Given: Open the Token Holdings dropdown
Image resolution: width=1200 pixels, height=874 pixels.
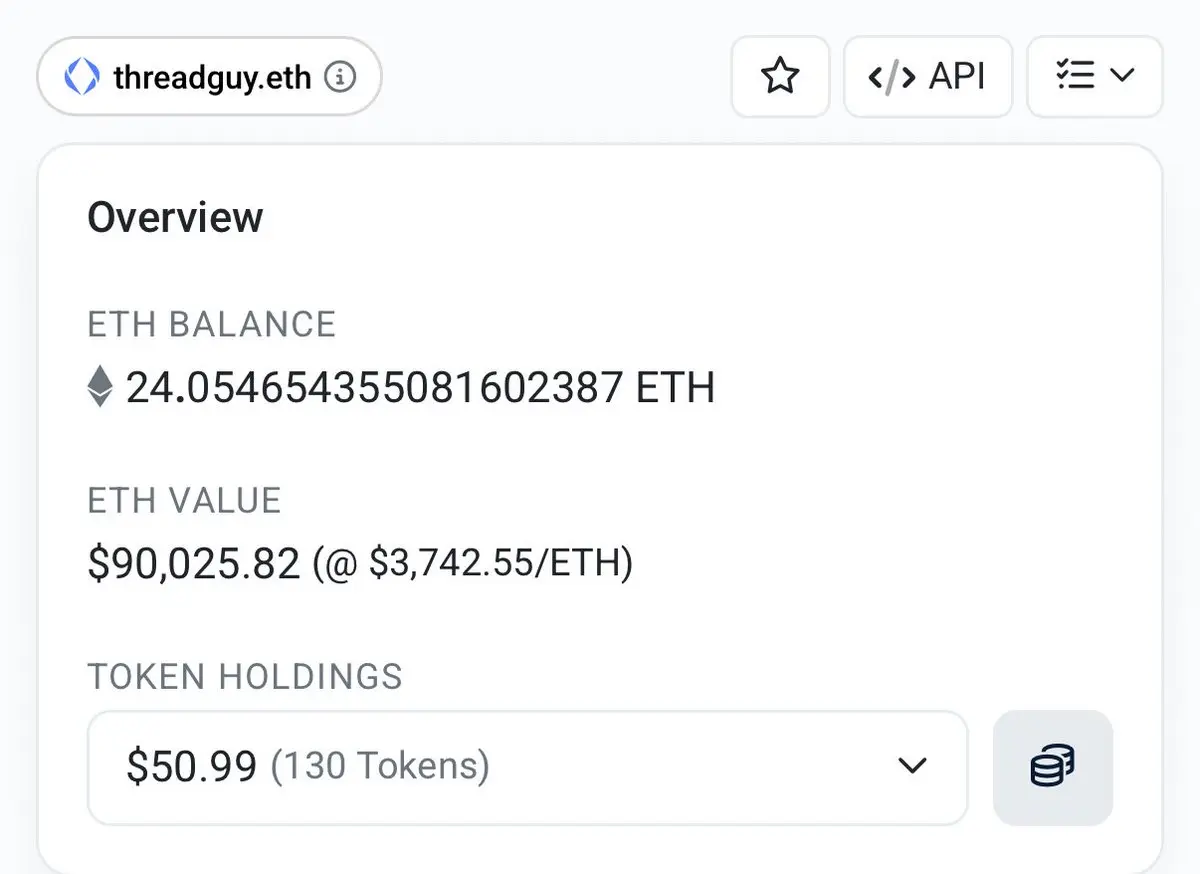Looking at the screenshot, I should tap(527, 768).
